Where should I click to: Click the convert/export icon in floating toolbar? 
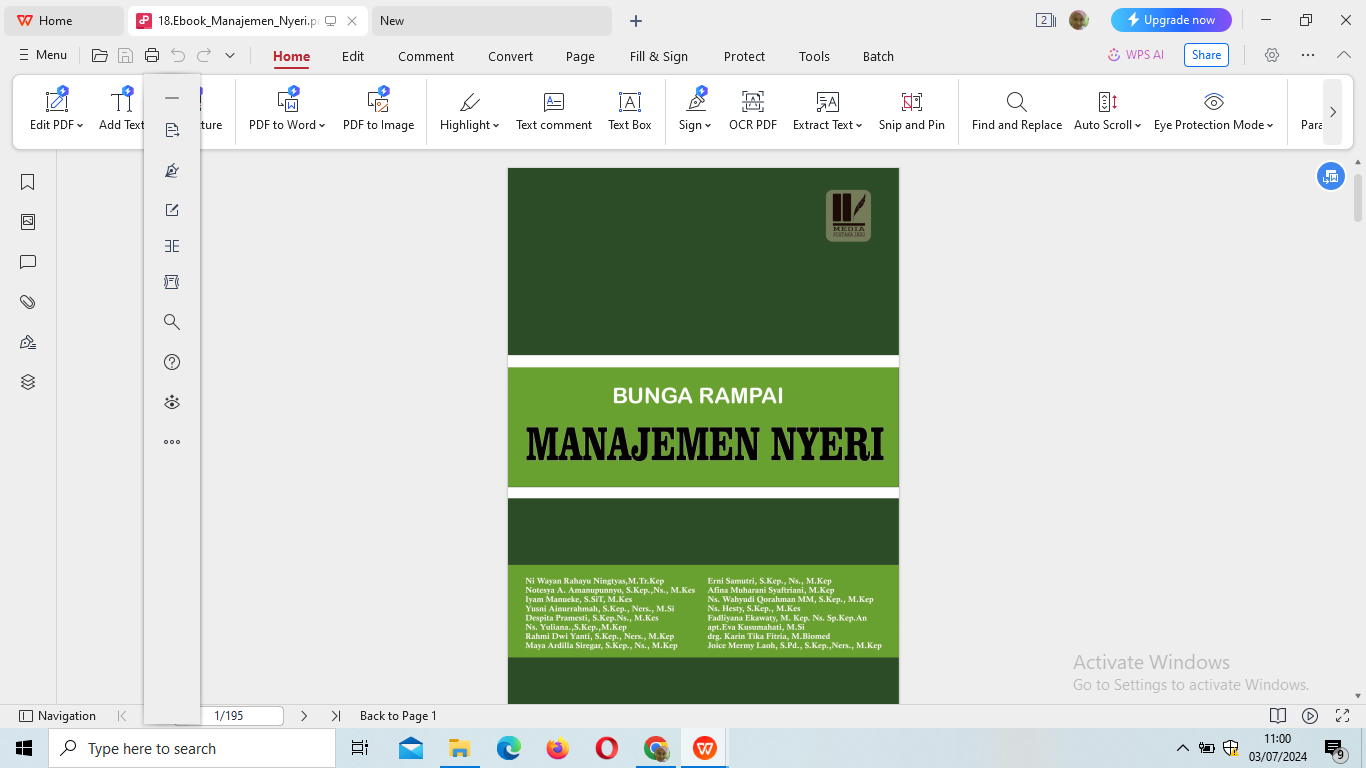pos(172,130)
